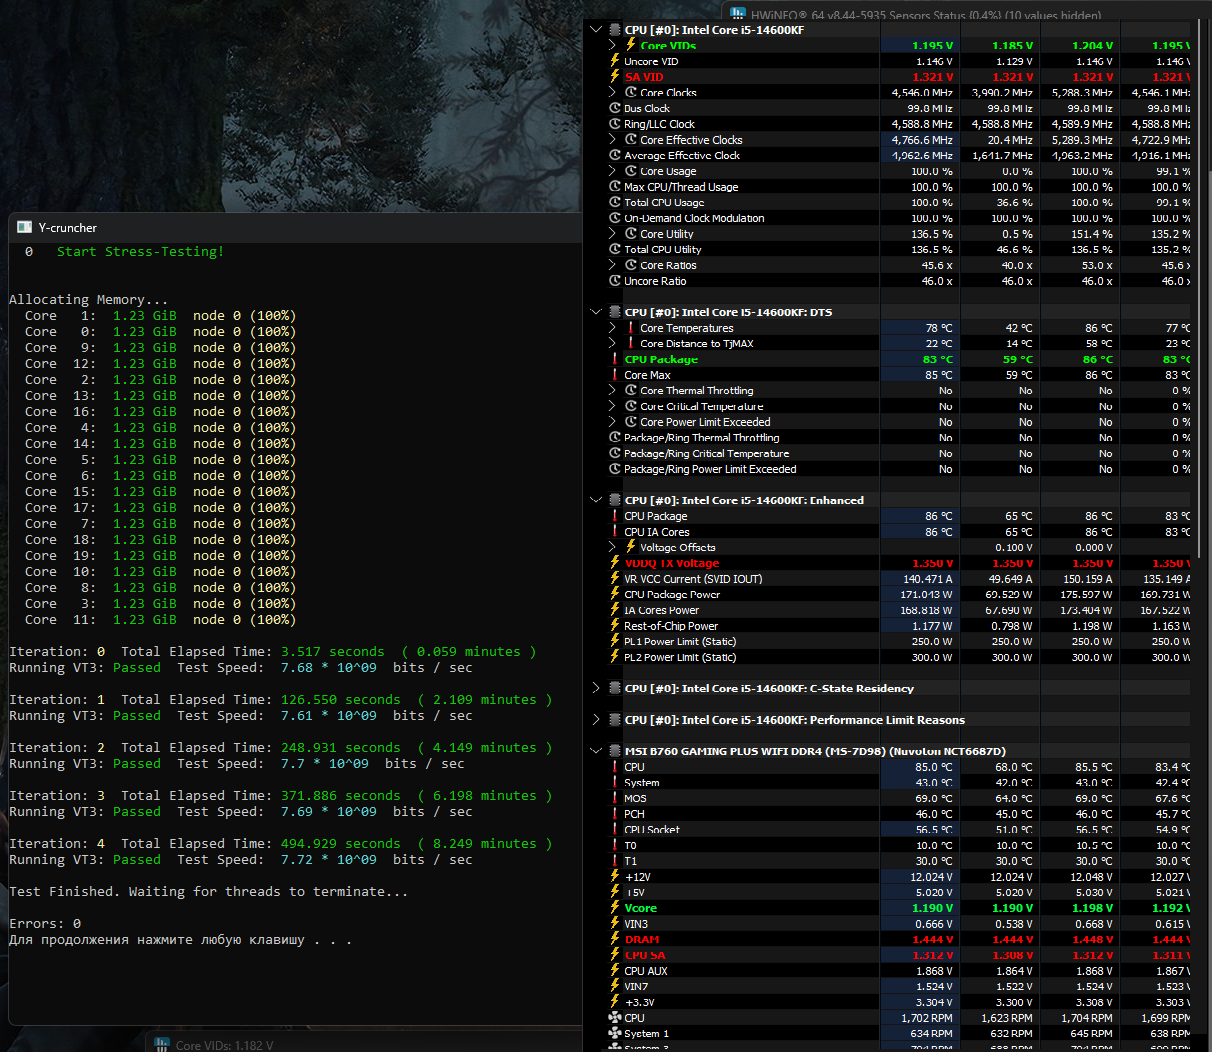This screenshot has height=1052, width=1212.
Task: Collapse the CPU Enhanced sensor group
Action: click(x=597, y=500)
